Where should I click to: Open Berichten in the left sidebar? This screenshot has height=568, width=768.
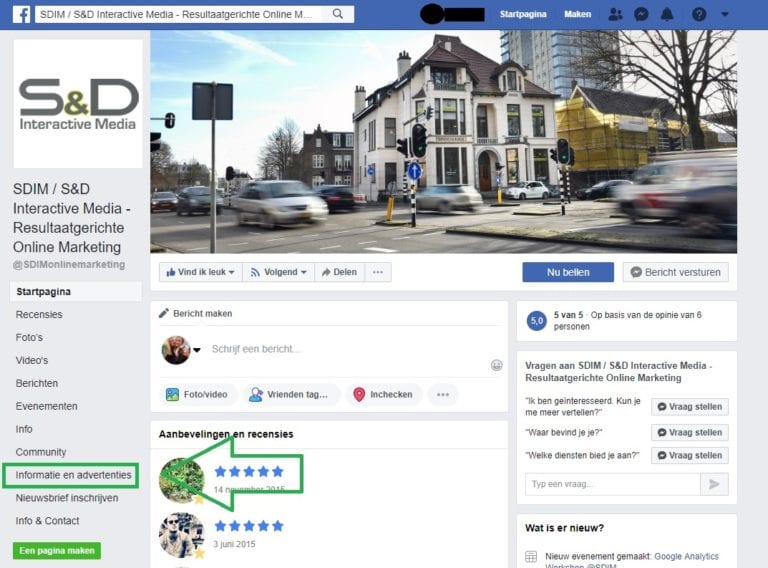coord(37,383)
